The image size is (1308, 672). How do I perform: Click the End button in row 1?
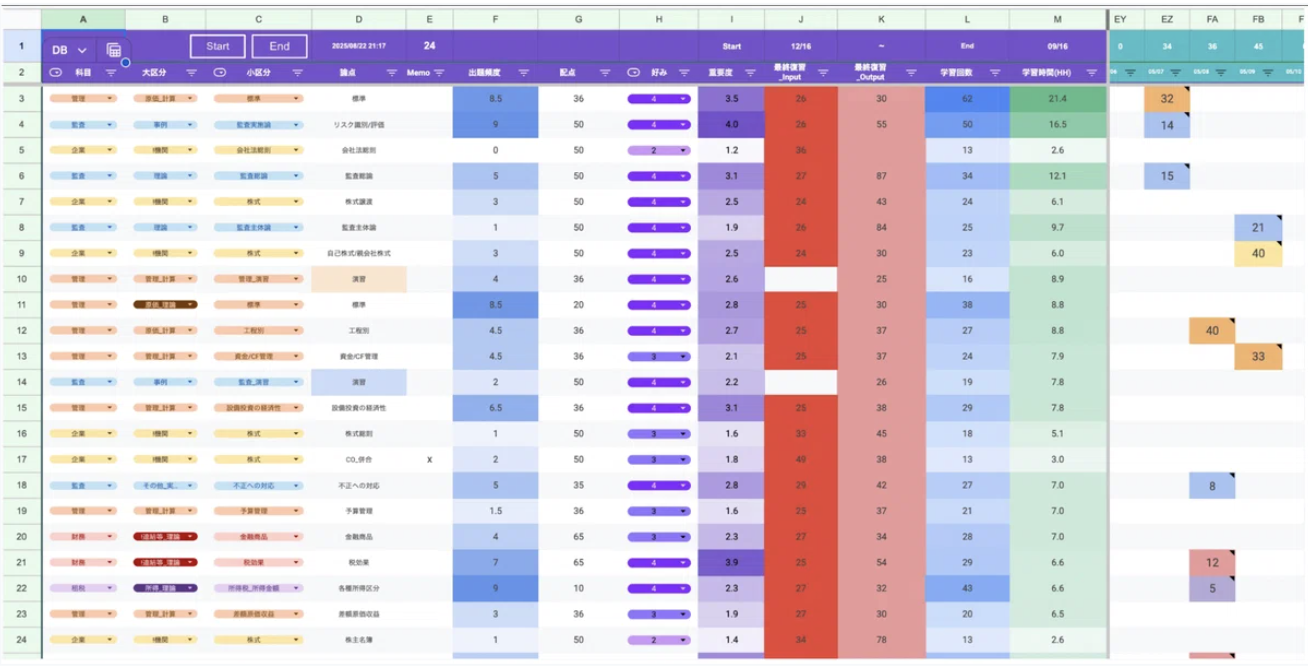[x=279, y=46]
